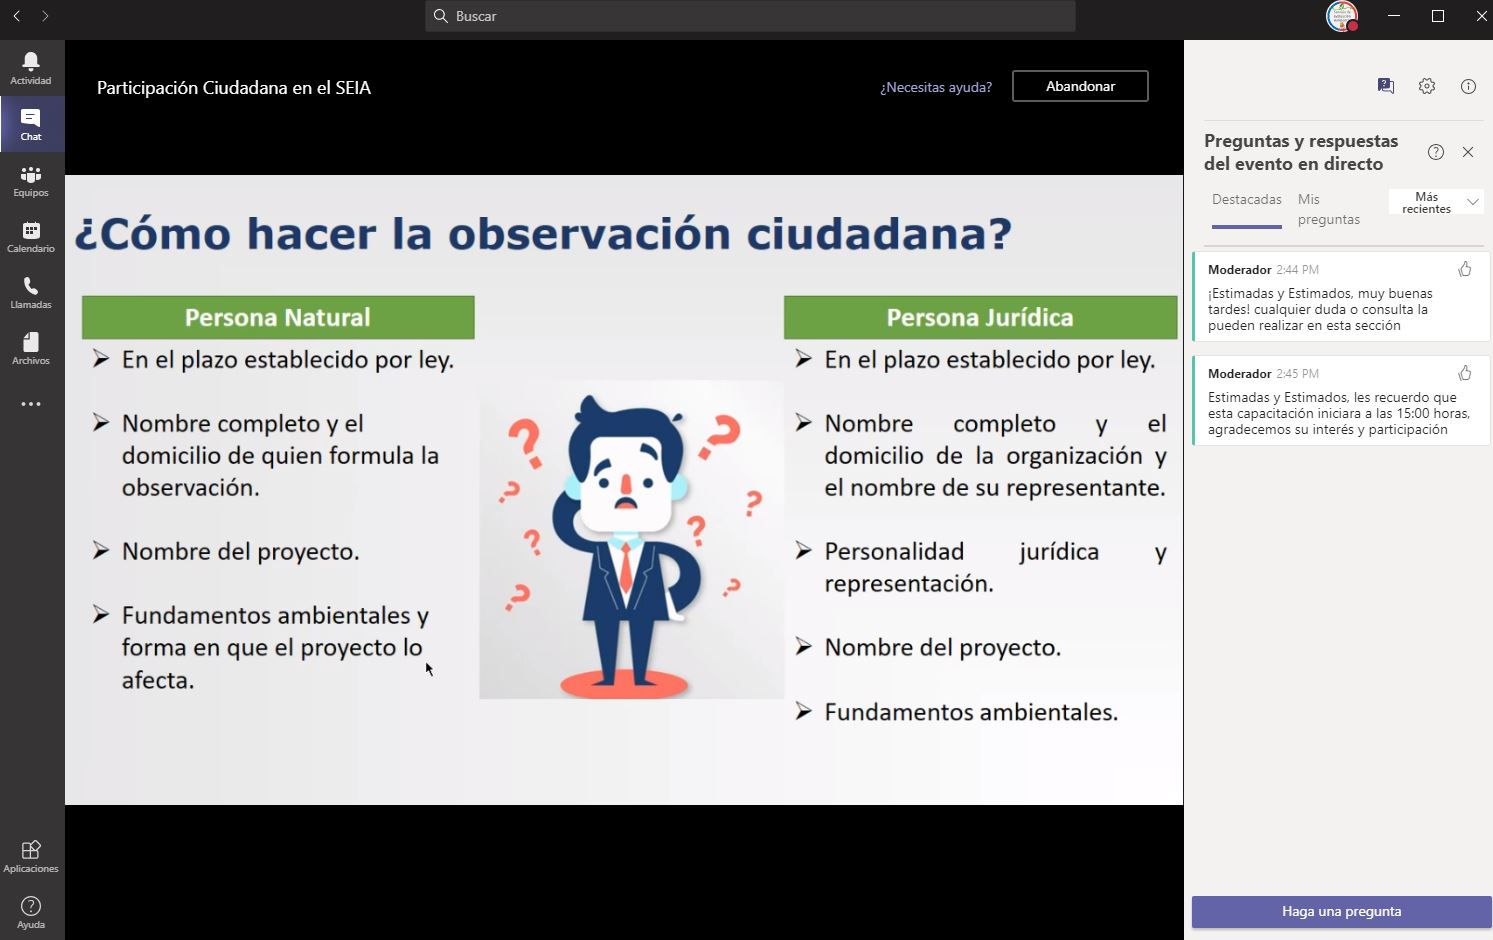
Task: Like the 2:44 PM Moderador message
Action: [1465, 269]
